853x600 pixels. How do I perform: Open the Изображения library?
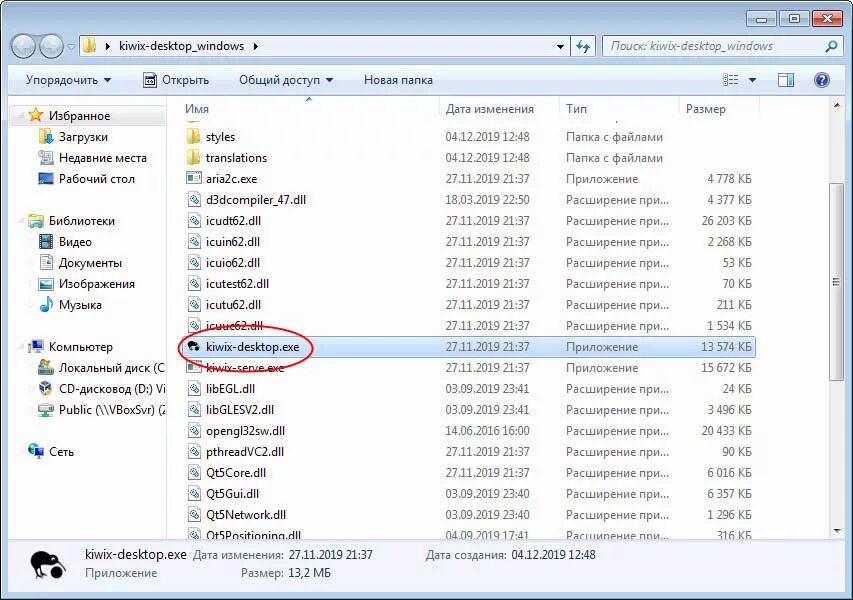tap(97, 284)
